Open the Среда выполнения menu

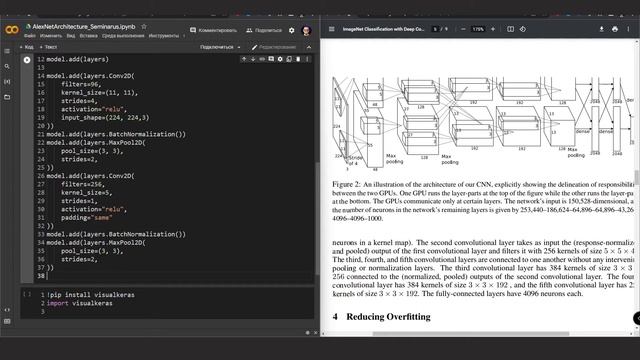tap(123, 36)
